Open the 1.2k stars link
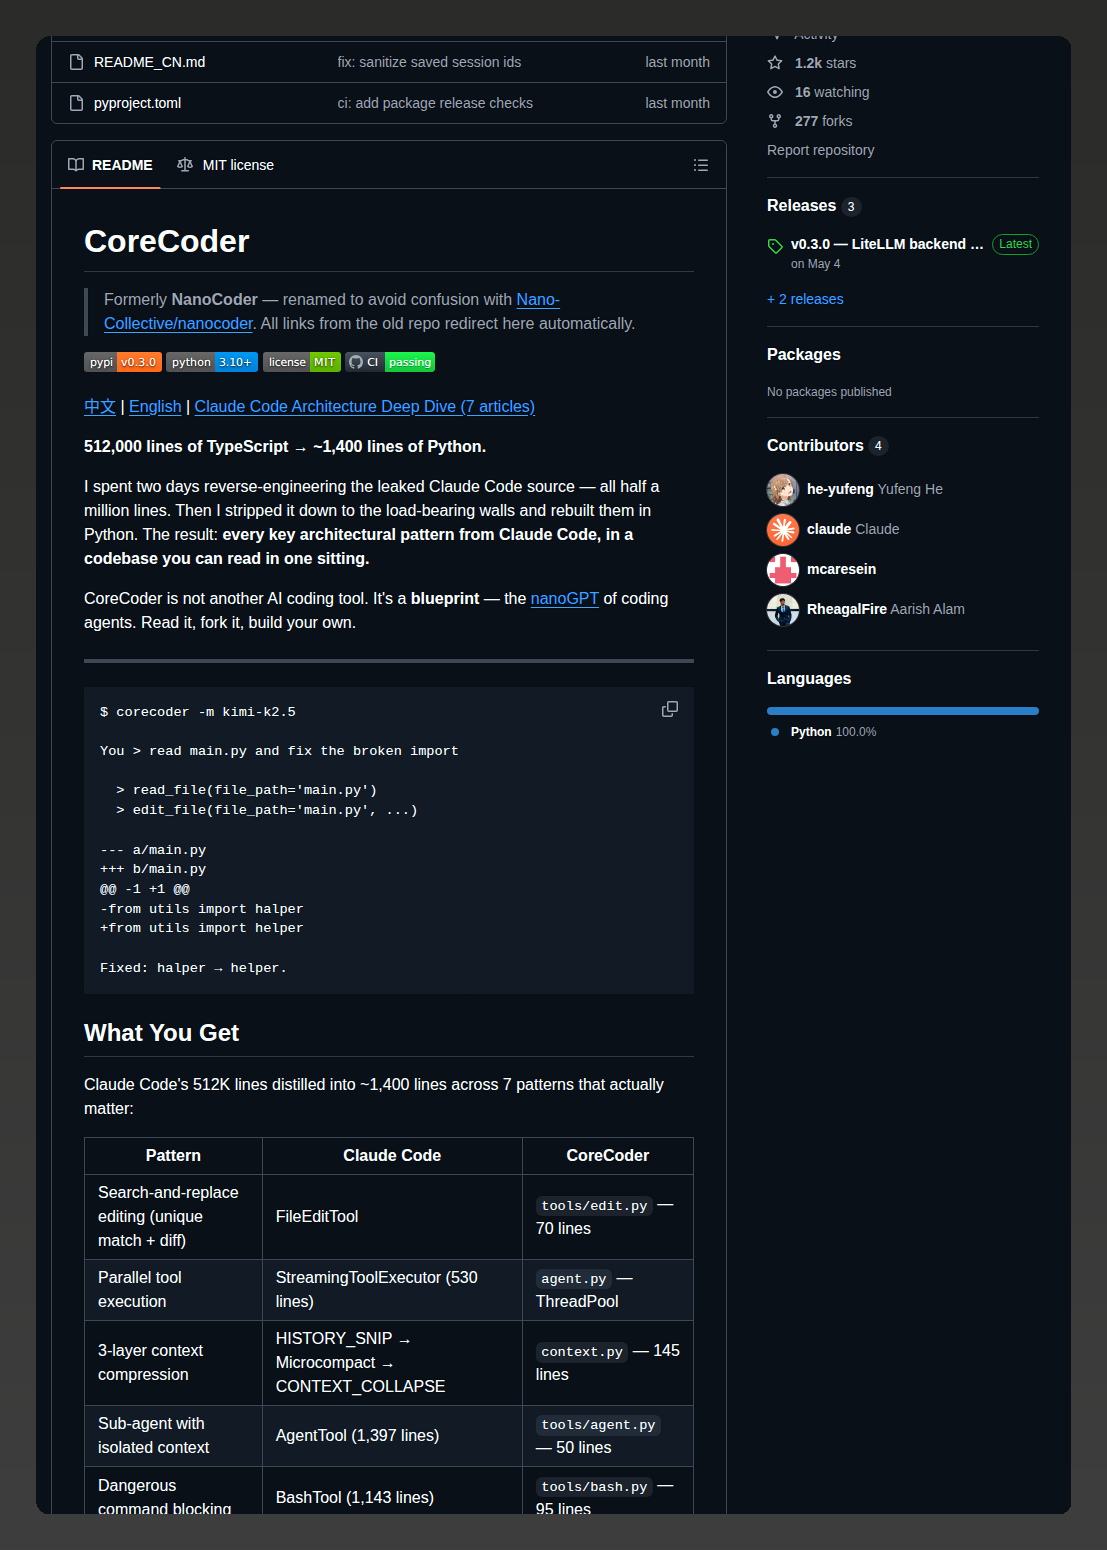 [x=825, y=63]
